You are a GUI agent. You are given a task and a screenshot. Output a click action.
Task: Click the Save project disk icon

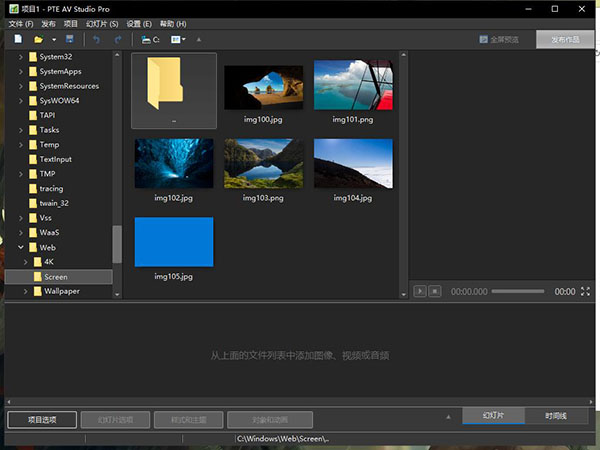(x=69, y=39)
